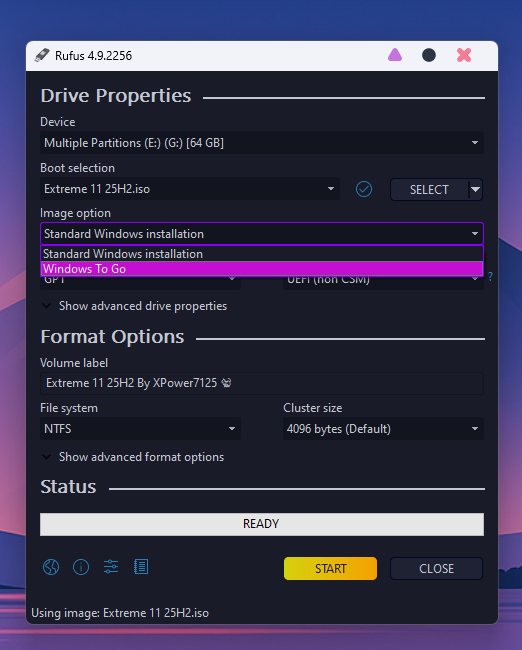Open the SELECT button split arrow
Screen dimensions: 522x650
pyautogui.click(x=476, y=189)
